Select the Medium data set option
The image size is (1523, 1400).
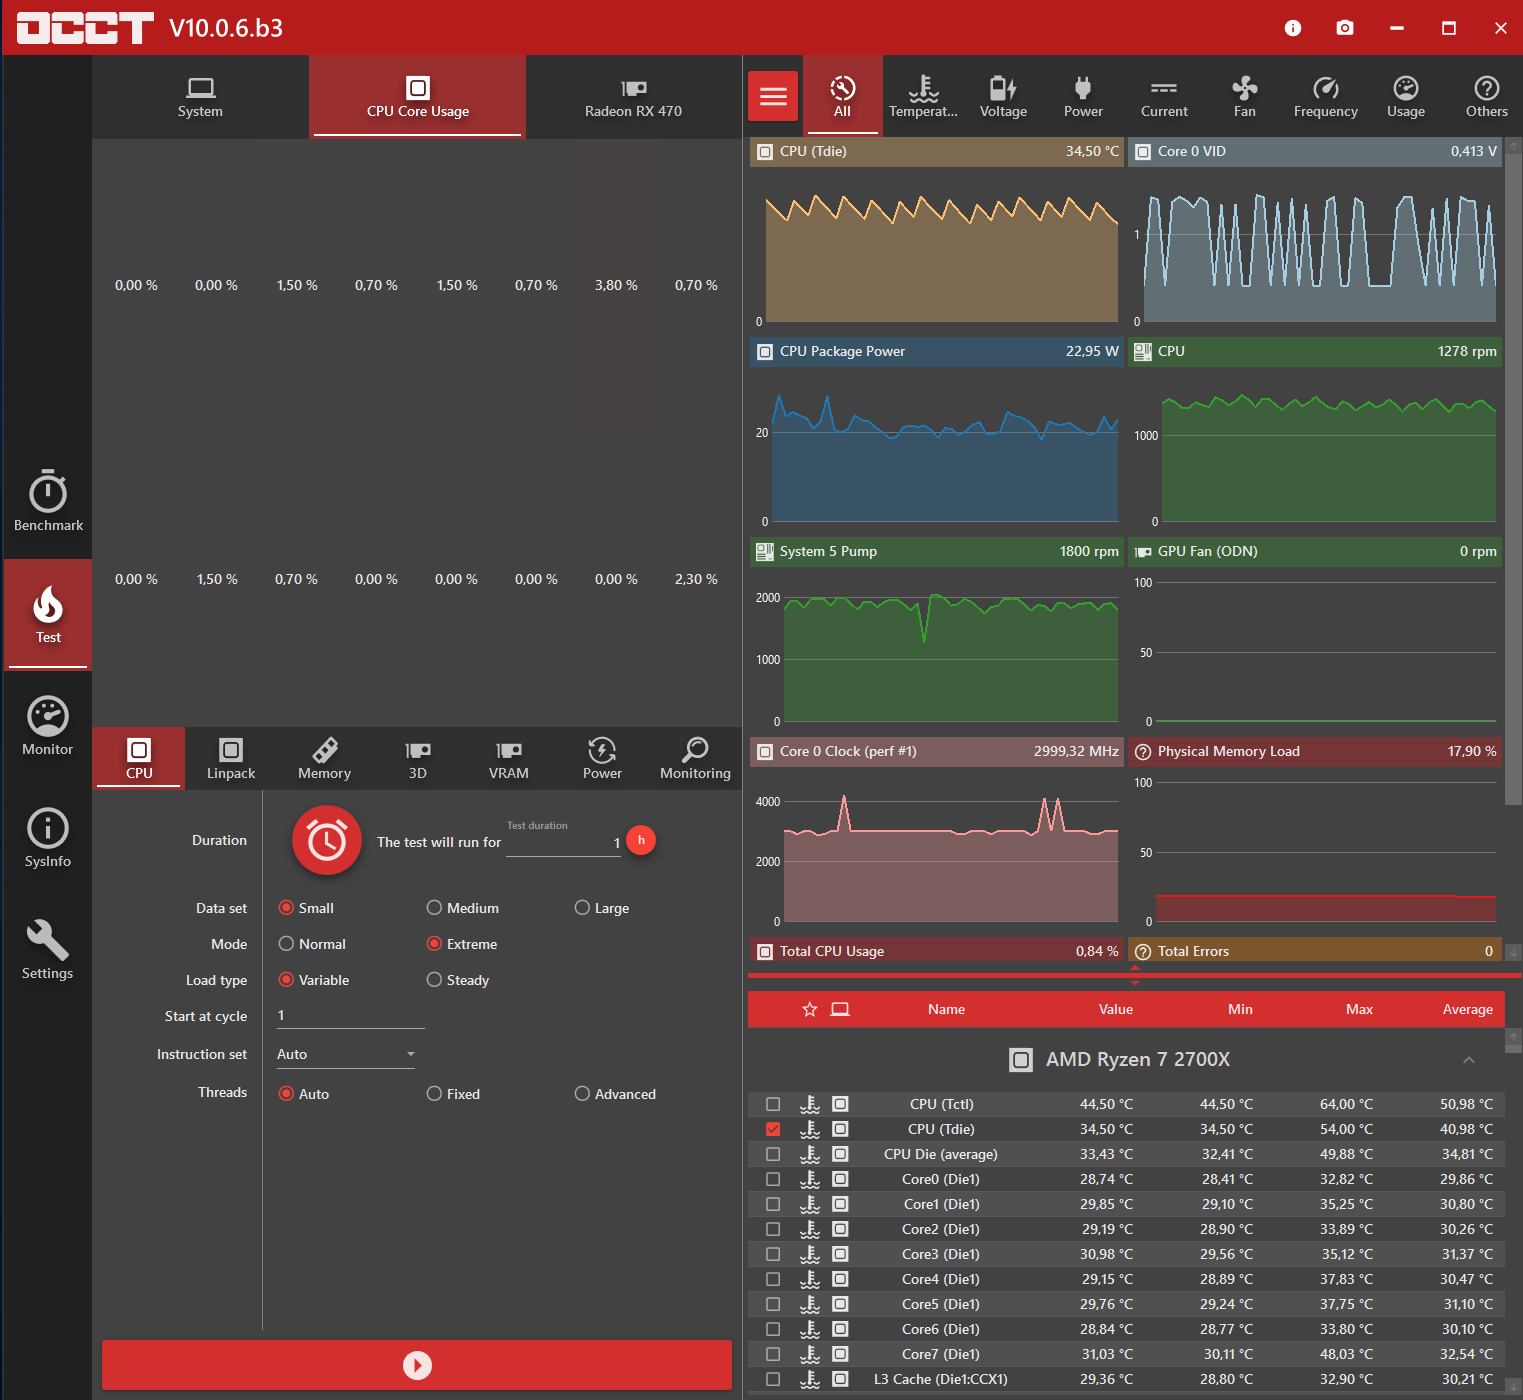tap(463, 908)
